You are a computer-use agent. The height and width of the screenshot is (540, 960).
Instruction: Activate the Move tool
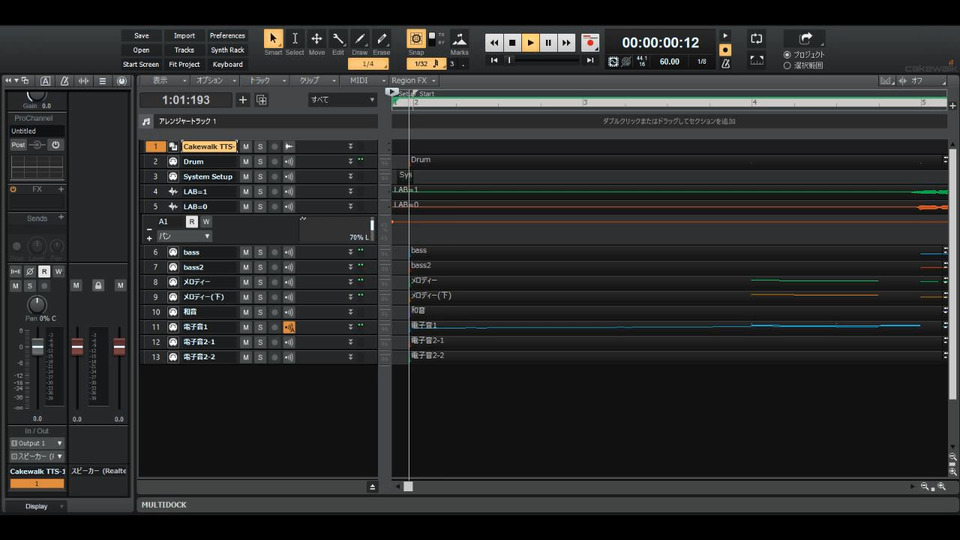[x=316, y=40]
